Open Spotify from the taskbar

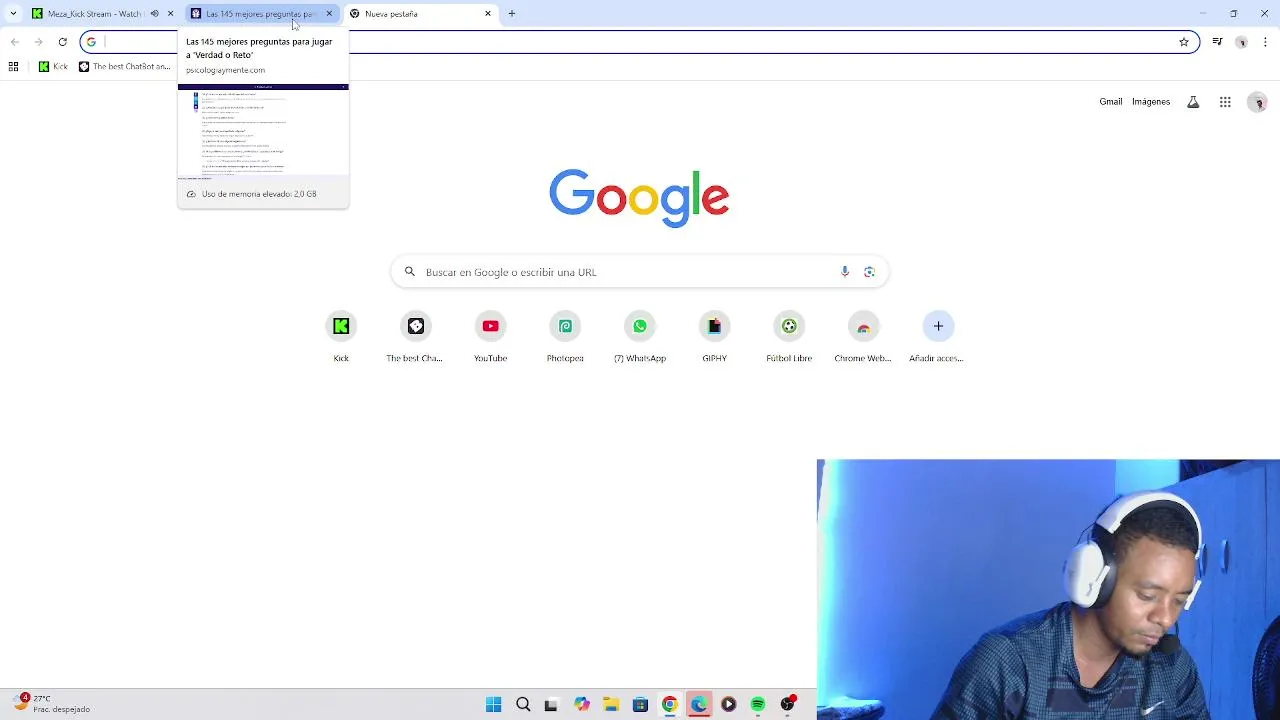click(x=758, y=705)
